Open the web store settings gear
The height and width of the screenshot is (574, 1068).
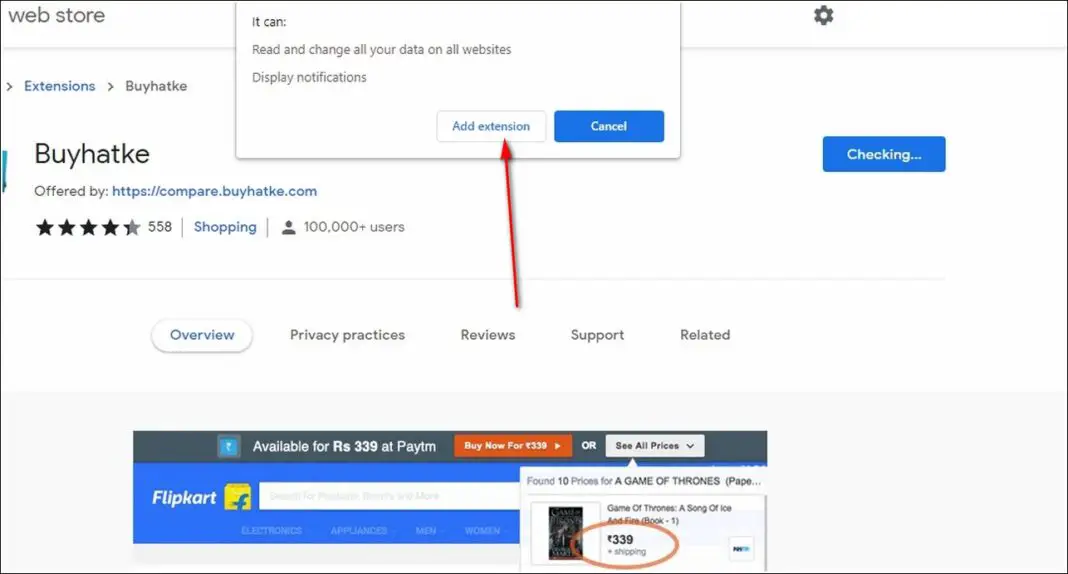pyautogui.click(x=823, y=15)
